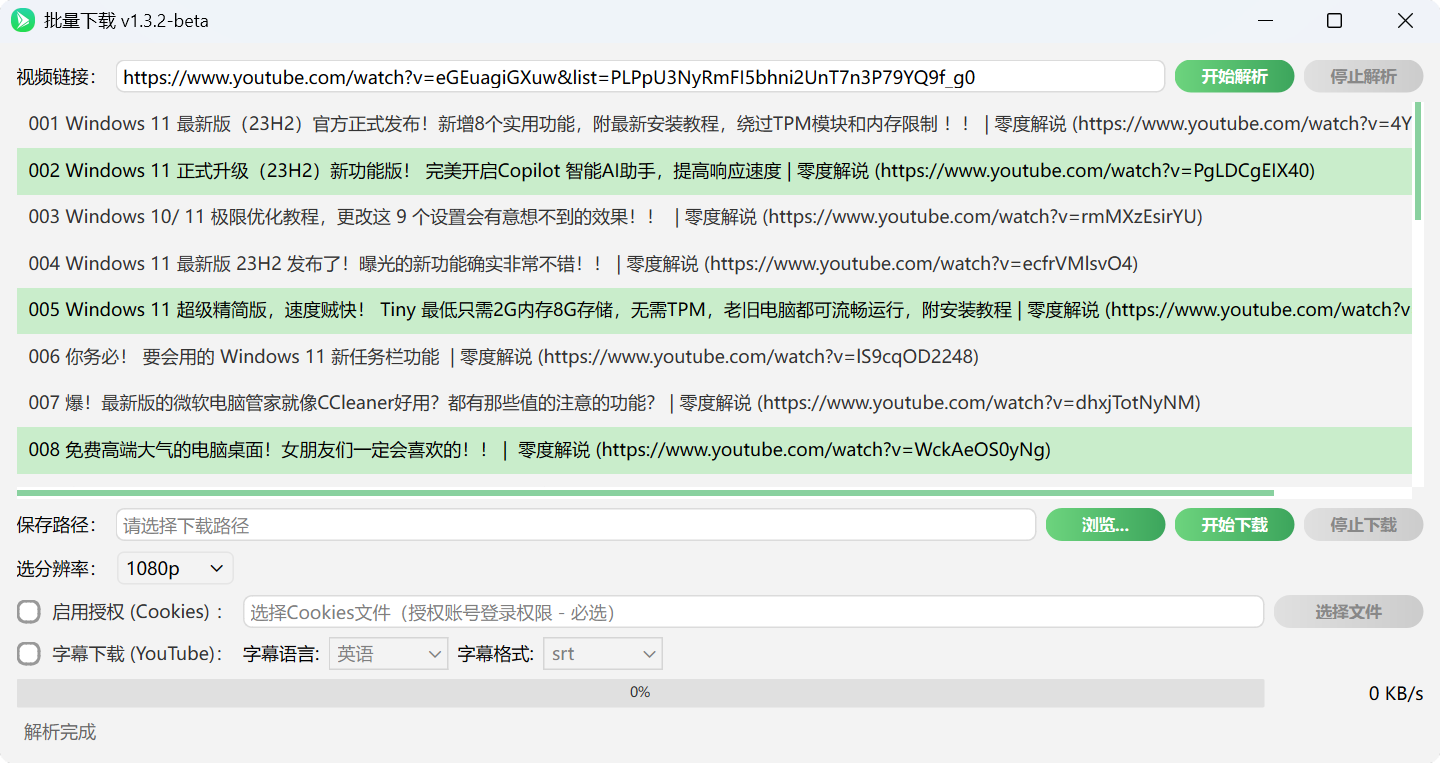
Task: Tick the 字幕下载 (YouTube) checkbox
Action: (29, 654)
